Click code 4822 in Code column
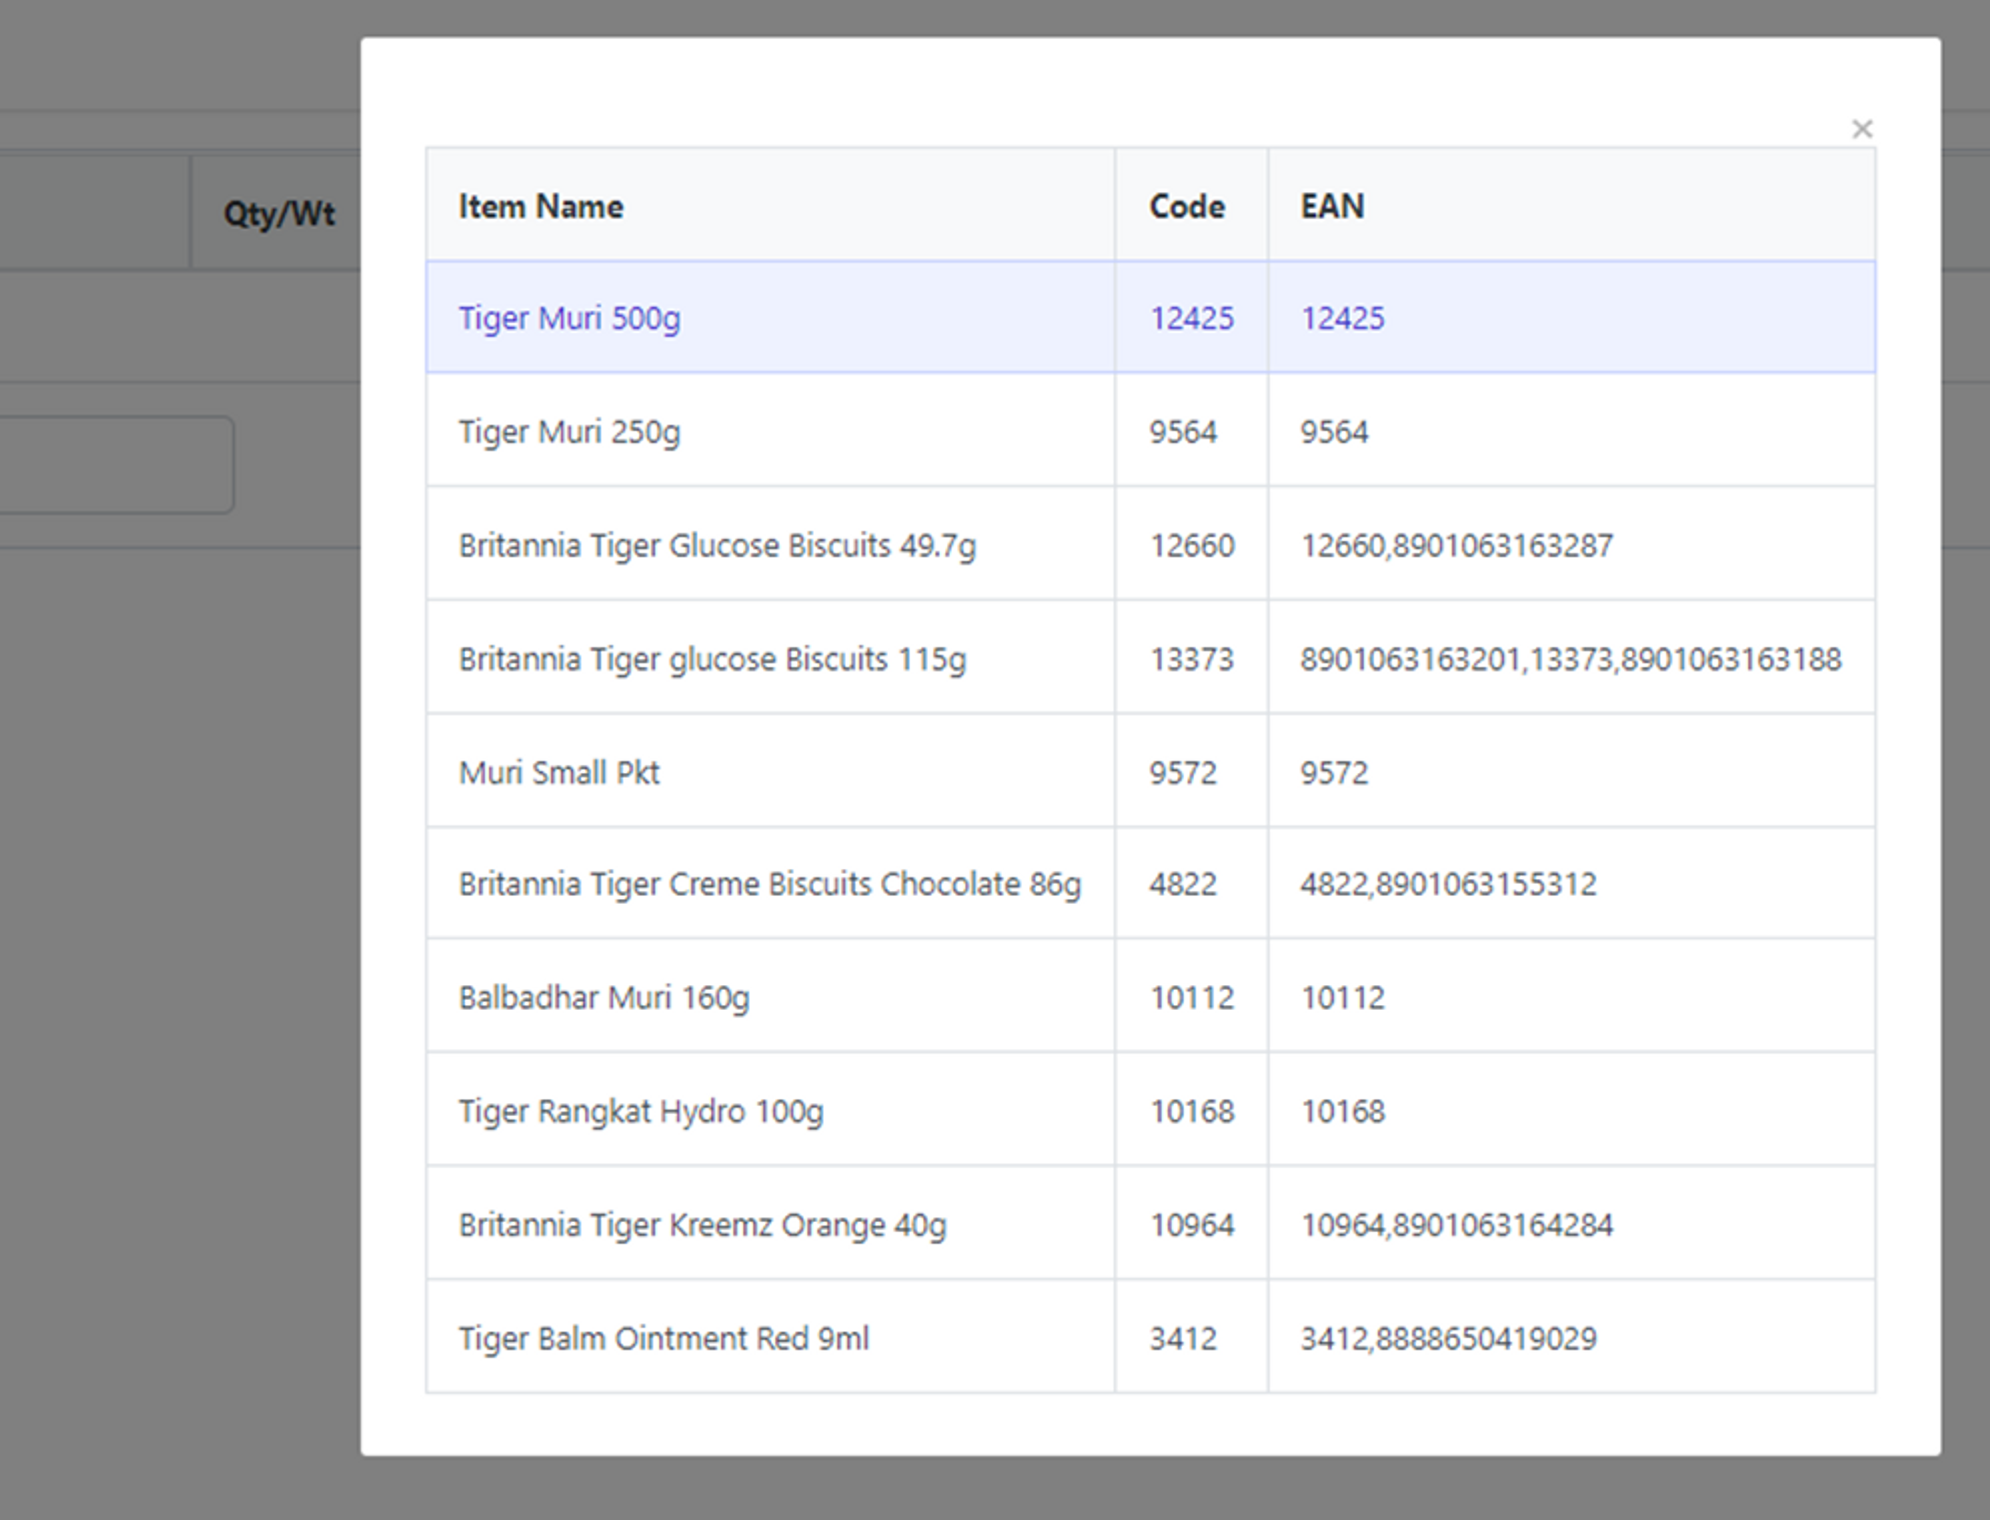This screenshot has width=1990, height=1520. pyautogui.click(x=1183, y=885)
